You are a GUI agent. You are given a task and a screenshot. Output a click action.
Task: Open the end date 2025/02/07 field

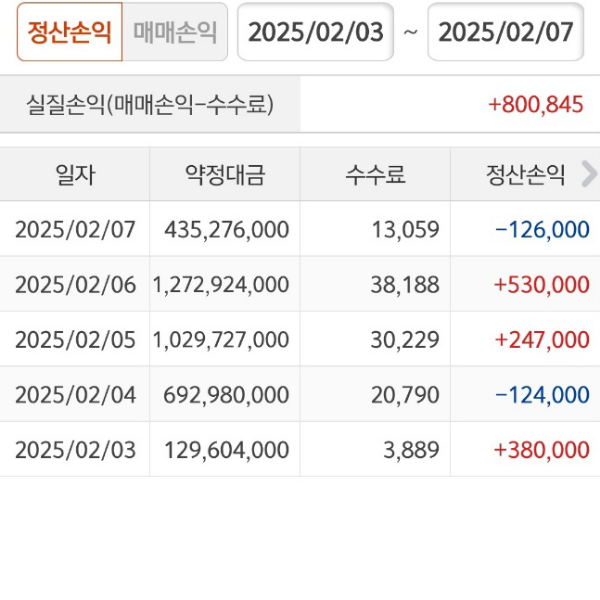(505, 32)
